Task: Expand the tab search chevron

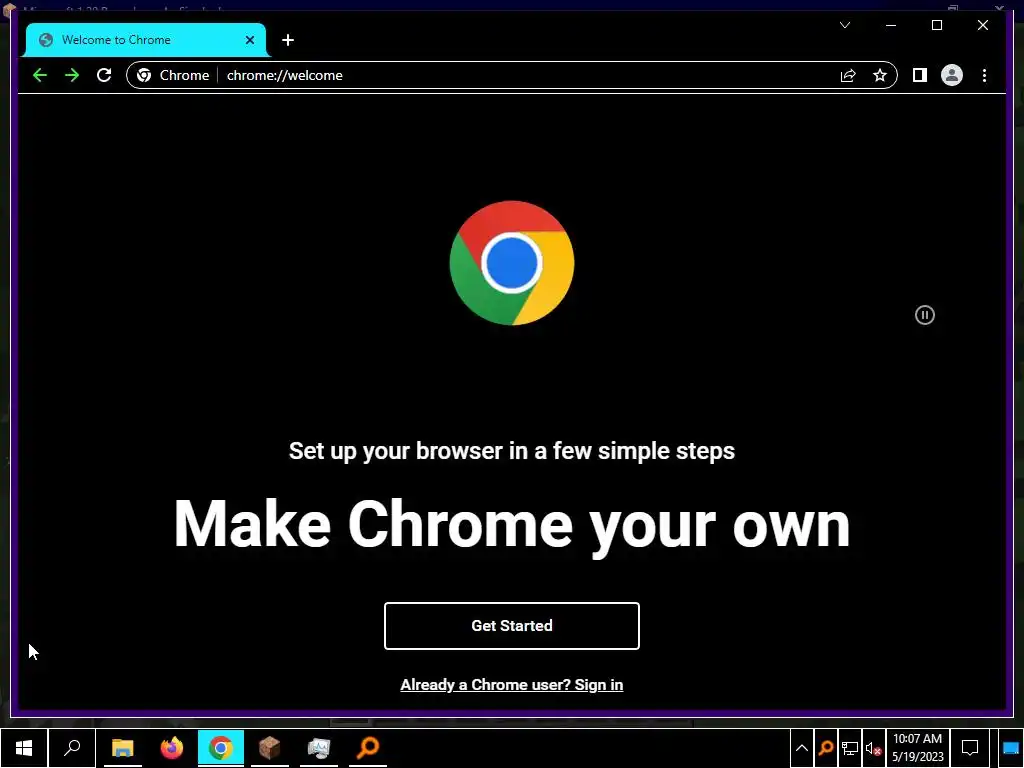Action: (845, 25)
